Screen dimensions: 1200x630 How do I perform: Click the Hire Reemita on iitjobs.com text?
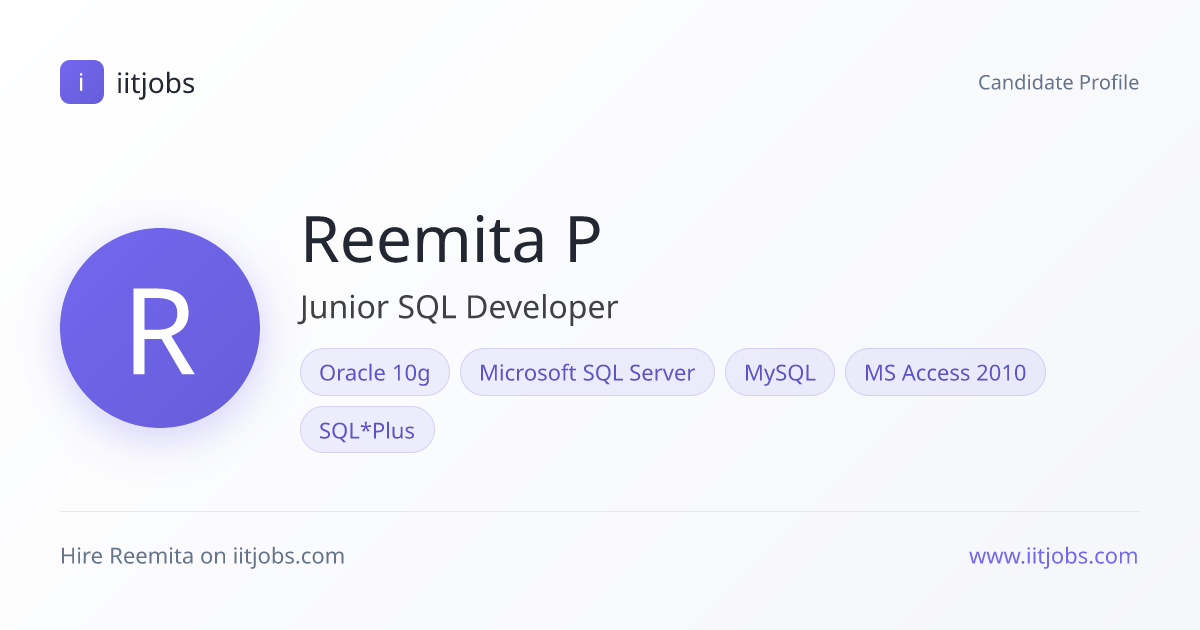(202, 556)
